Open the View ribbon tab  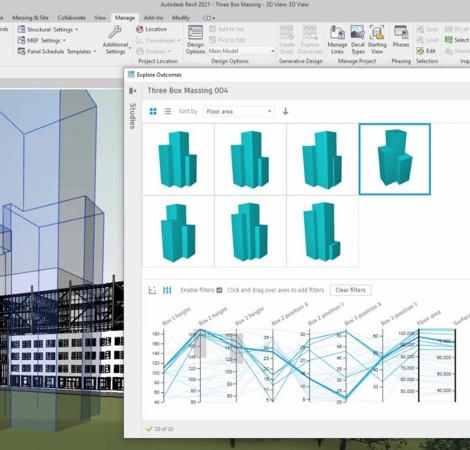[100, 18]
